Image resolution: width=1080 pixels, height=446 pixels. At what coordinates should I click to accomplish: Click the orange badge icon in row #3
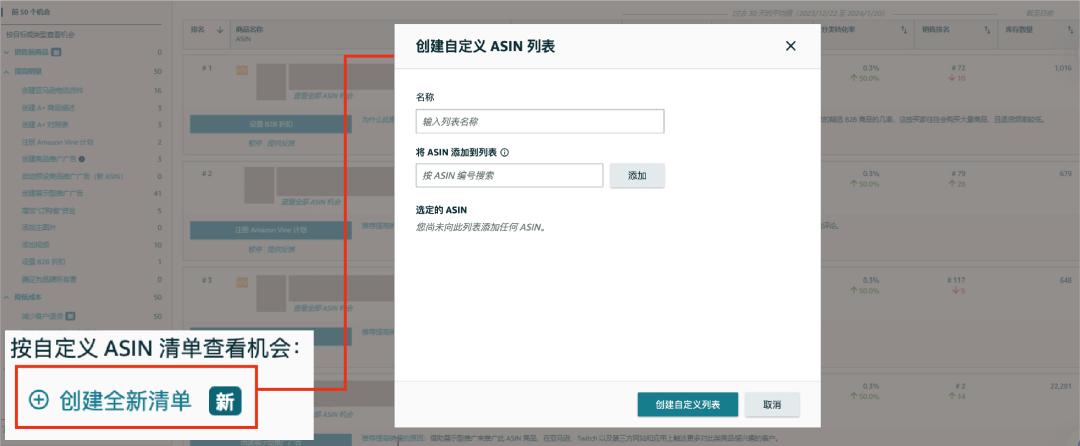(242, 282)
